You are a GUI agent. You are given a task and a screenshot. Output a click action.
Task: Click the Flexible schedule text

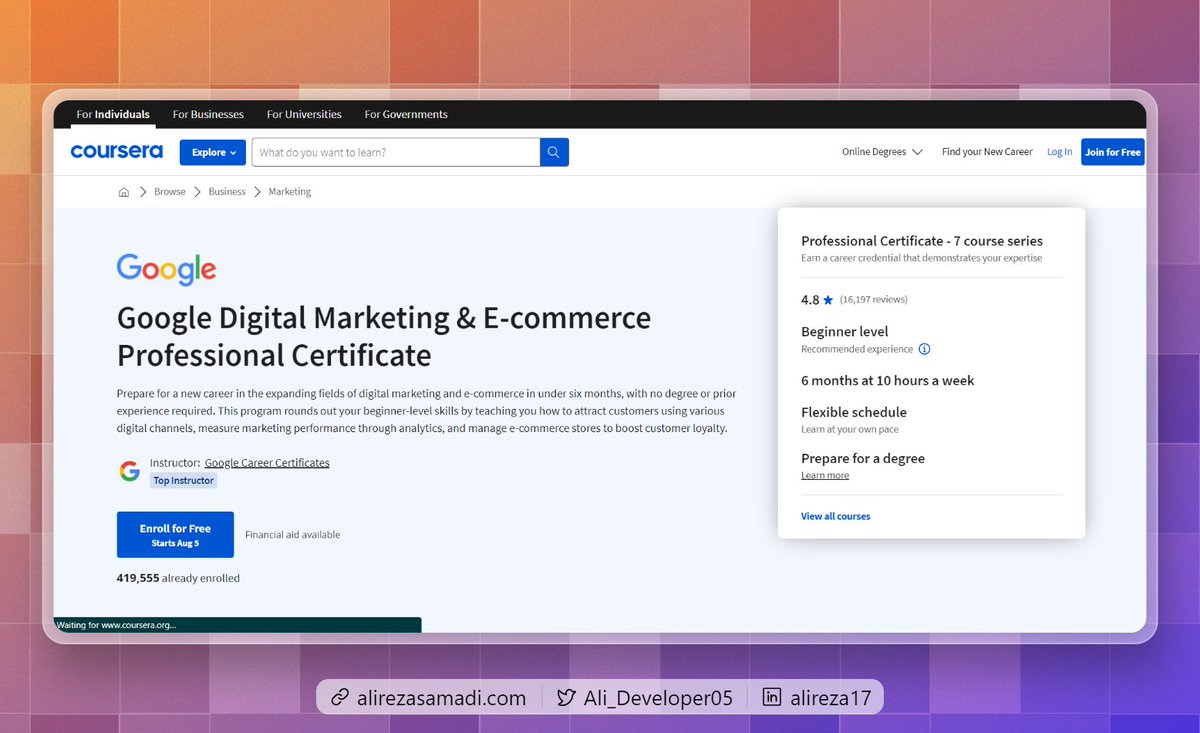[x=854, y=412]
